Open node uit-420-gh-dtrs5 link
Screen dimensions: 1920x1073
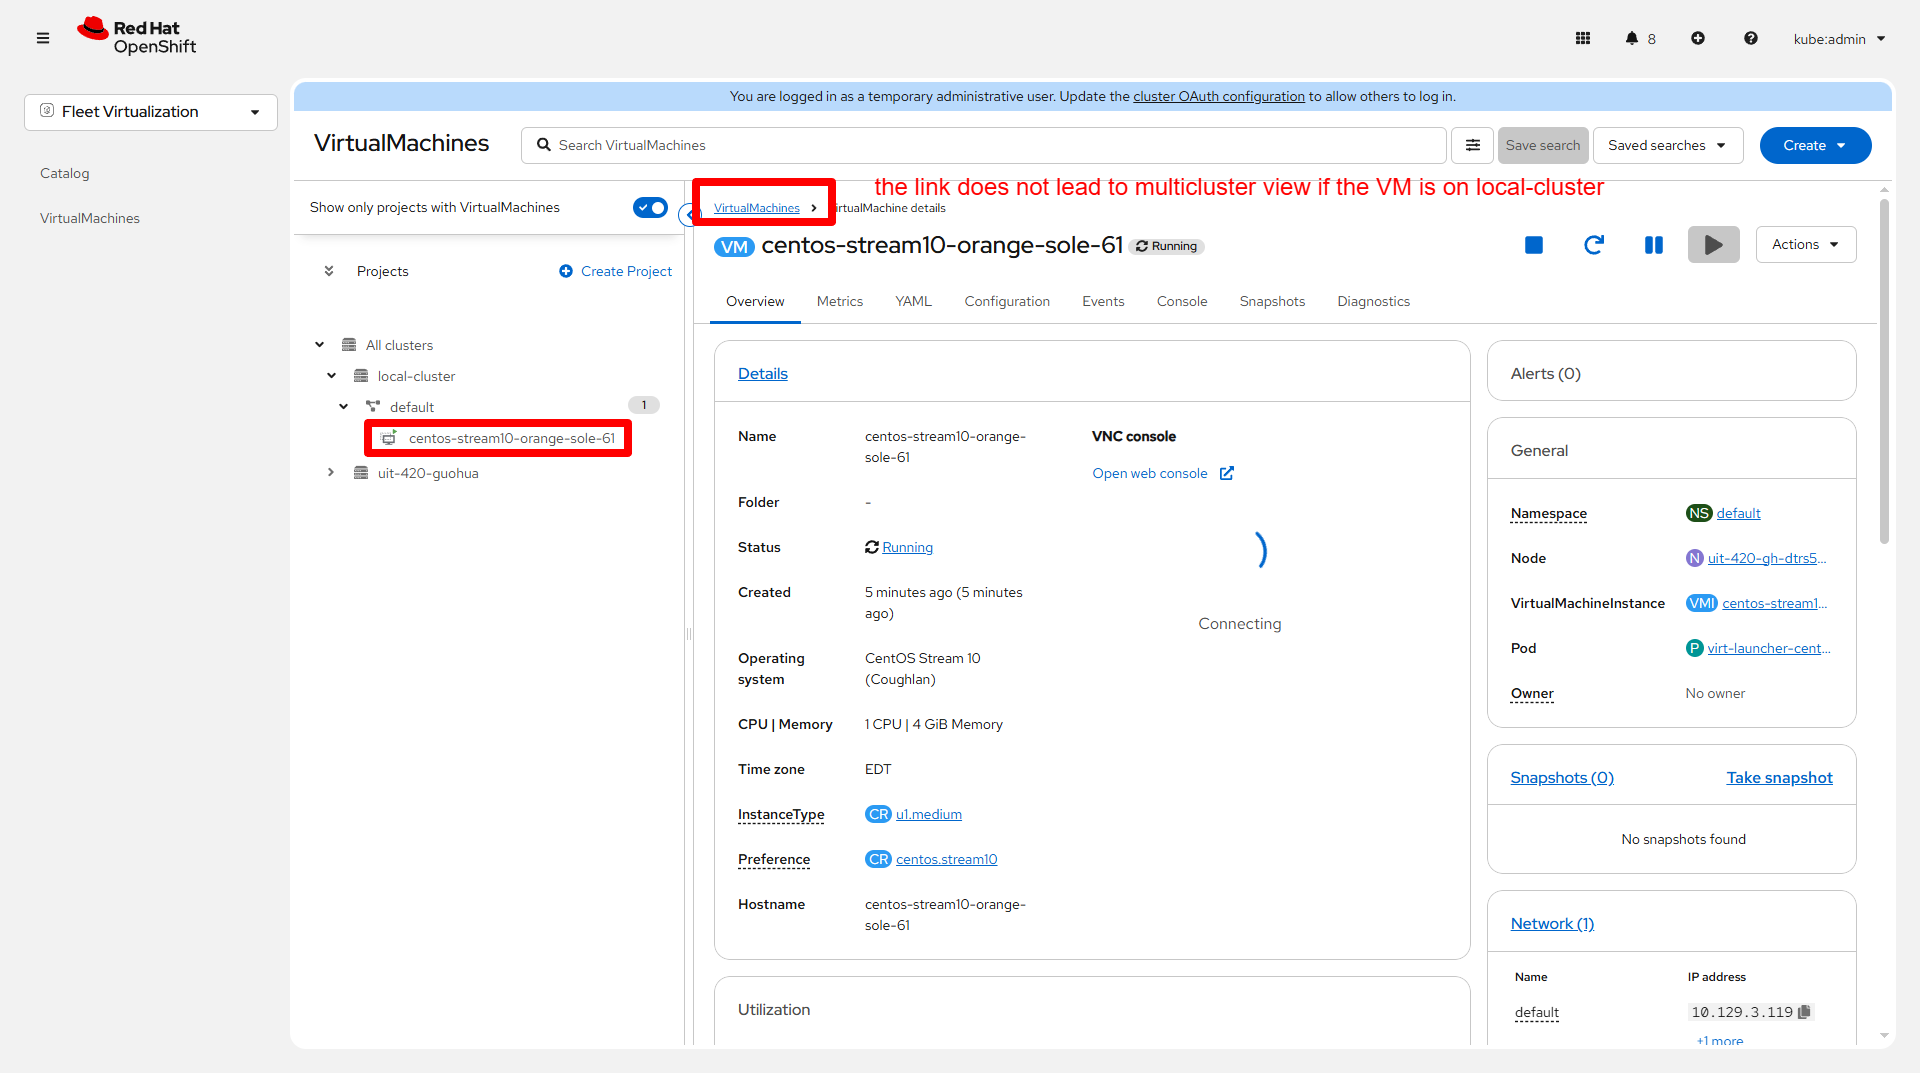pos(1767,558)
